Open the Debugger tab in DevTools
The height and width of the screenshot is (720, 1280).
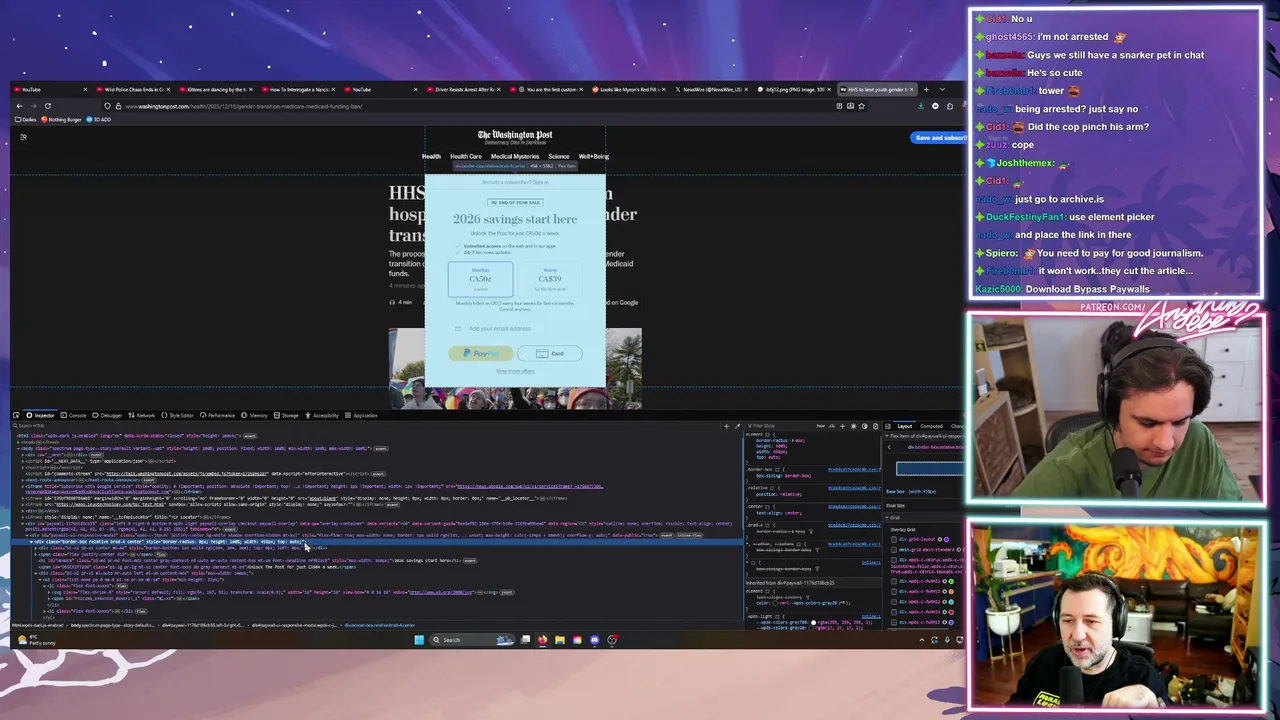(109, 415)
